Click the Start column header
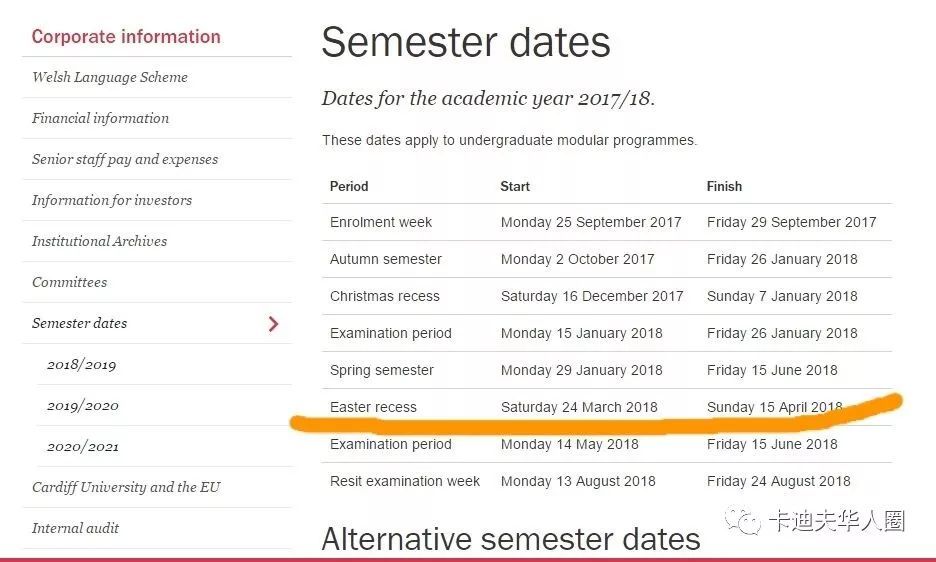The width and height of the screenshot is (936, 562). pyautogui.click(x=515, y=186)
